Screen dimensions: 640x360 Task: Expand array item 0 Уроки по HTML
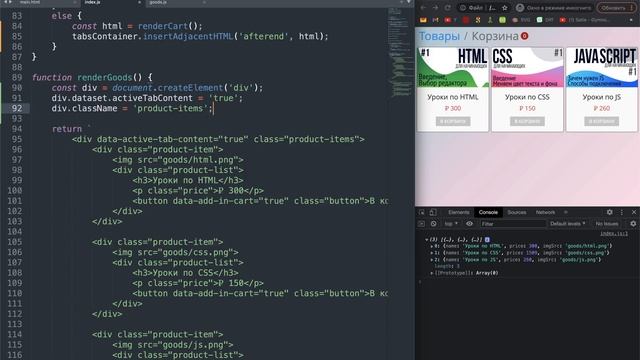point(431,246)
